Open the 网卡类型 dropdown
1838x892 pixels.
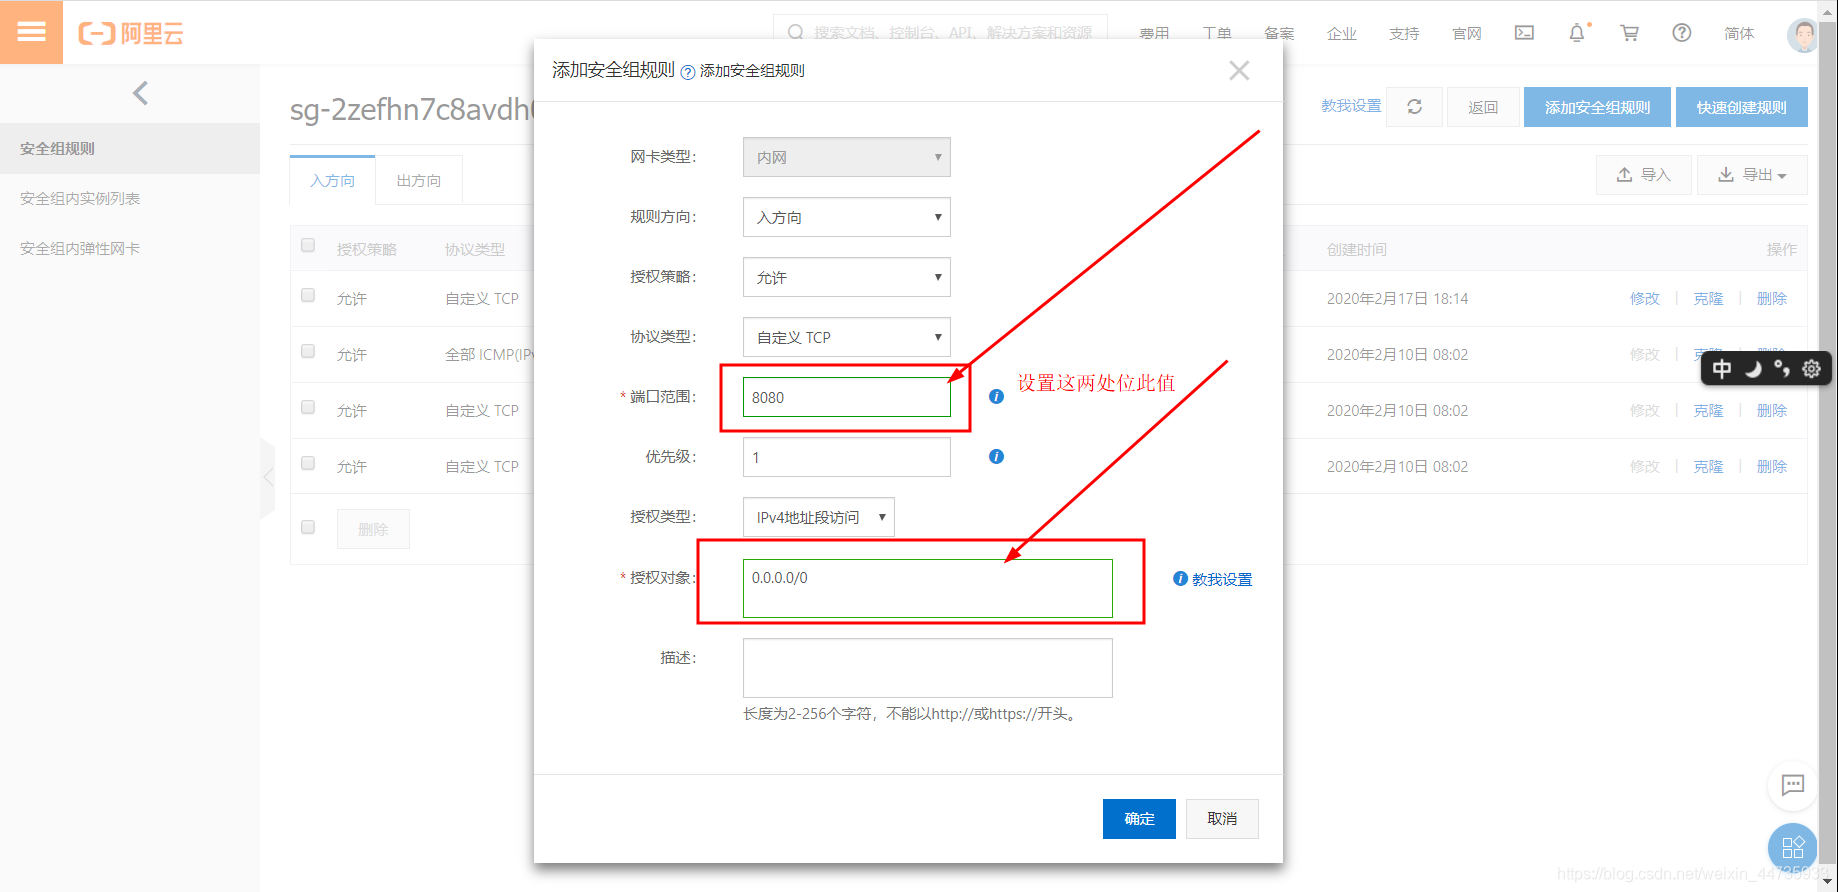tap(846, 157)
